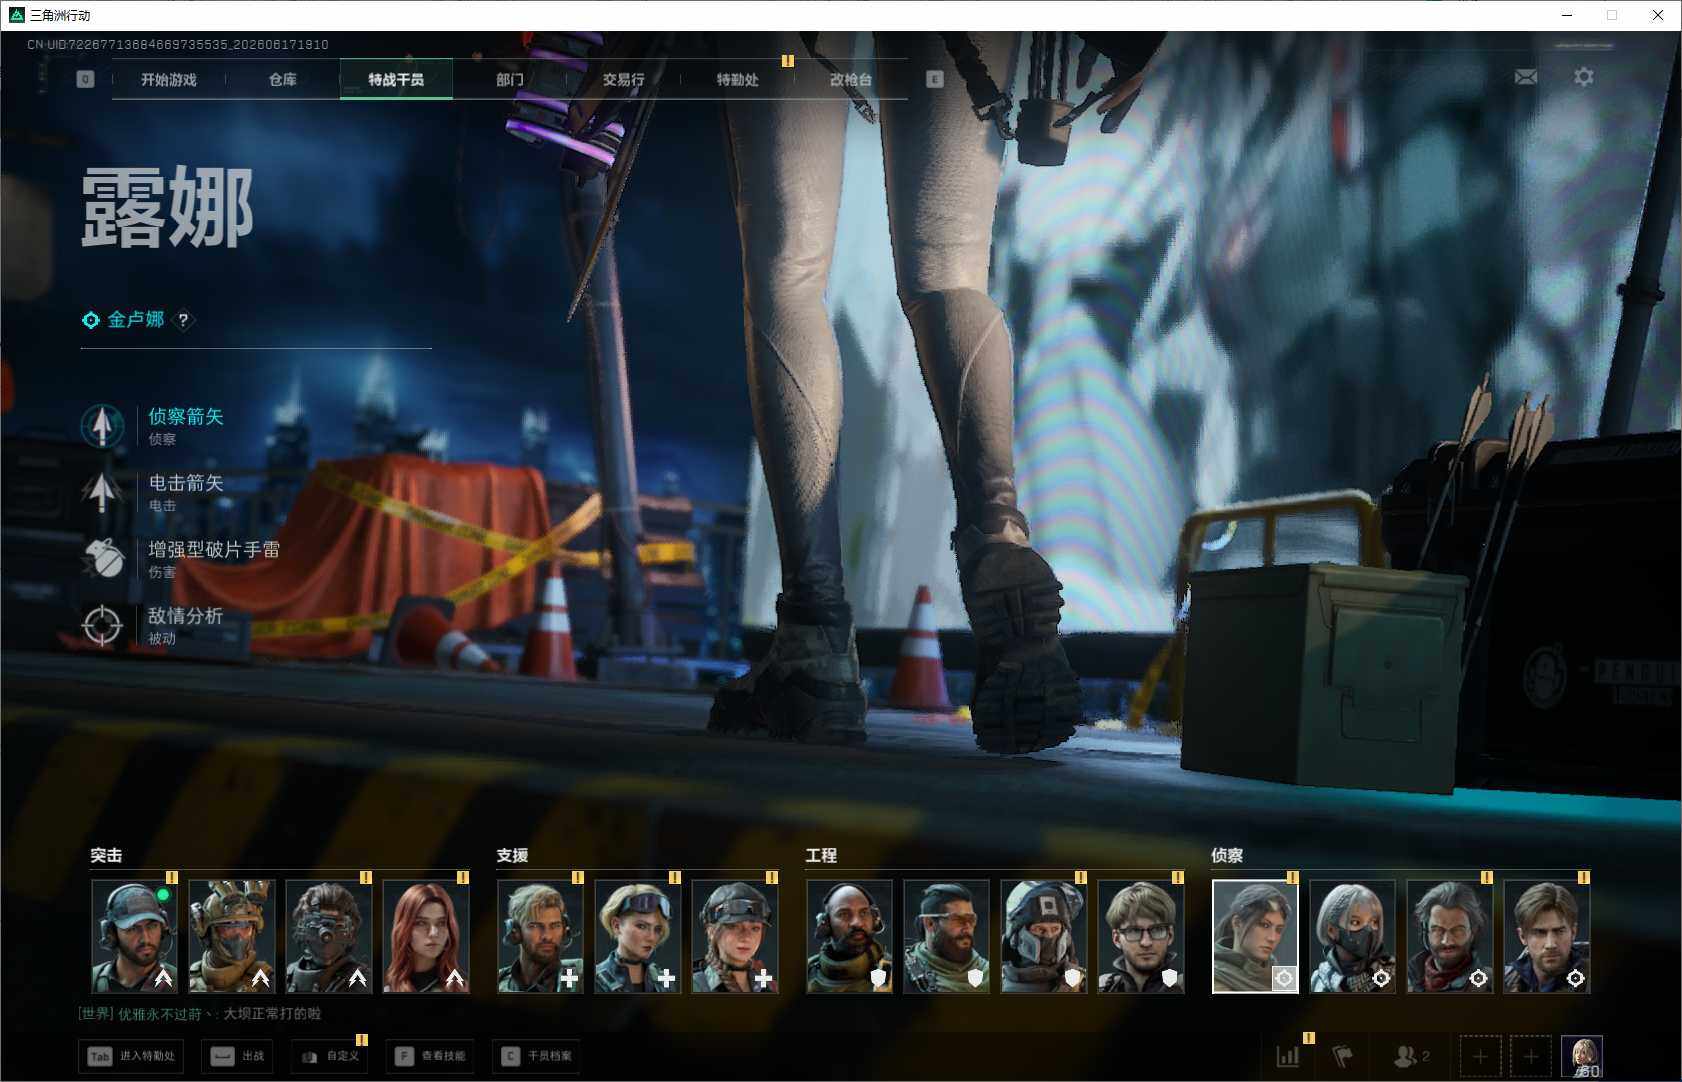Image resolution: width=1682 pixels, height=1082 pixels.
Task: Click the 突击 class heading
Action: click(x=106, y=855)
